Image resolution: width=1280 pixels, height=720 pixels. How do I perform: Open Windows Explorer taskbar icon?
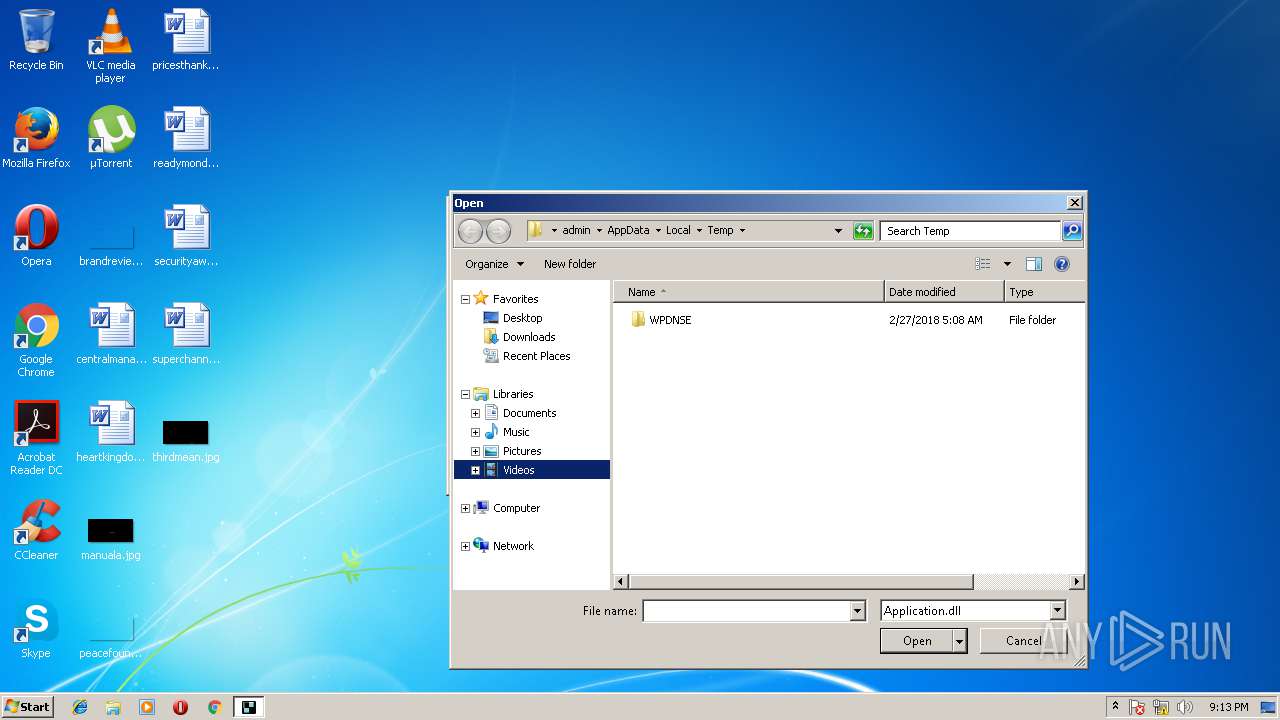coord(113,707)
